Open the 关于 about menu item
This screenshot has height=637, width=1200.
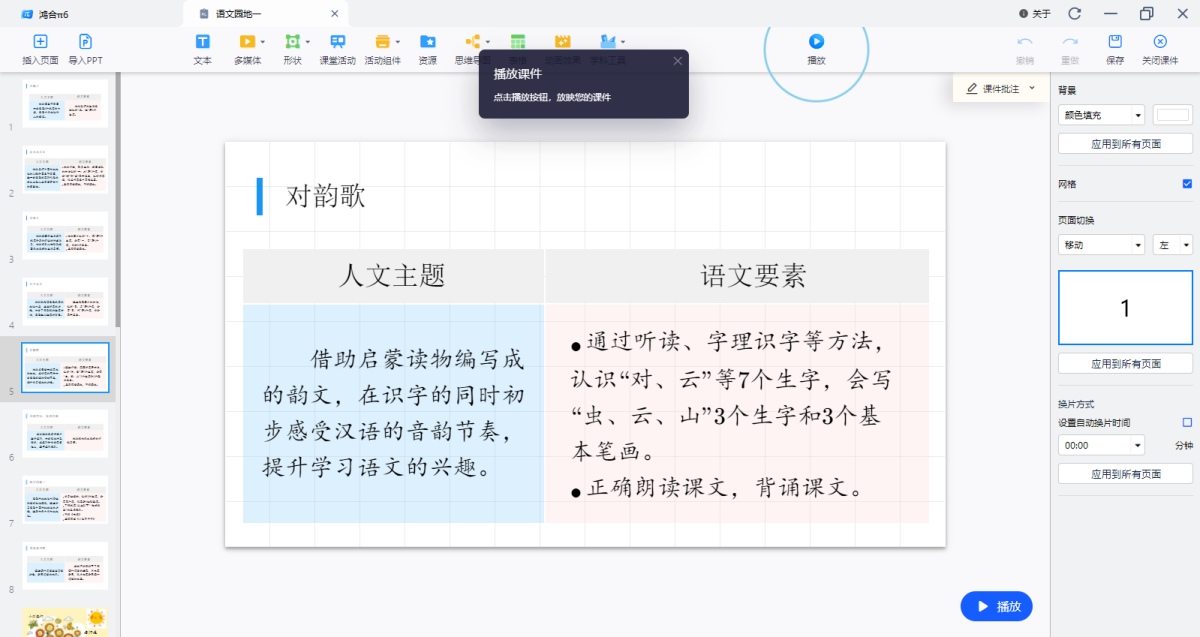point(1035,14)
